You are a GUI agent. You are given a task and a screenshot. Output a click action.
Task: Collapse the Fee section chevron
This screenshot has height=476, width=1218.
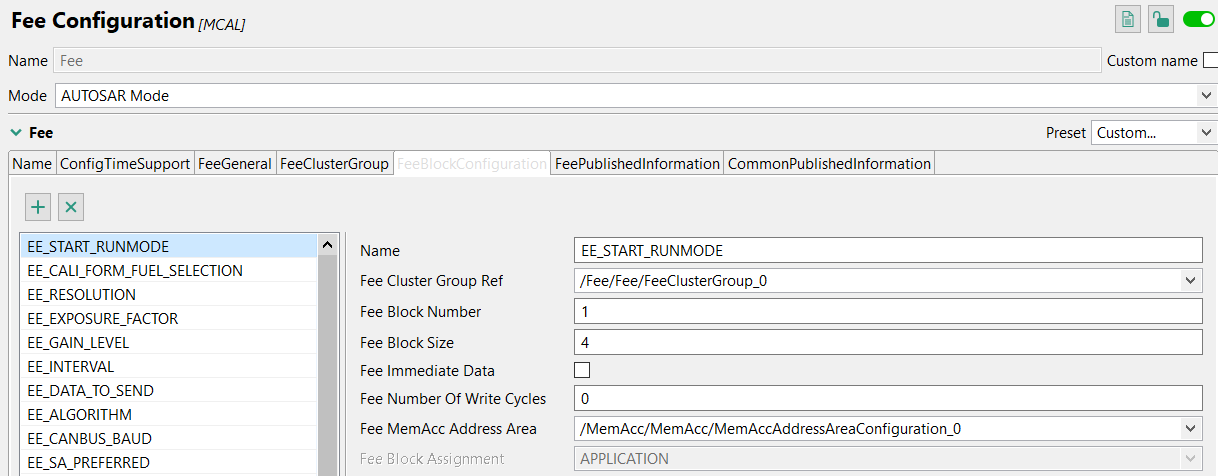(x=16, y=132)
